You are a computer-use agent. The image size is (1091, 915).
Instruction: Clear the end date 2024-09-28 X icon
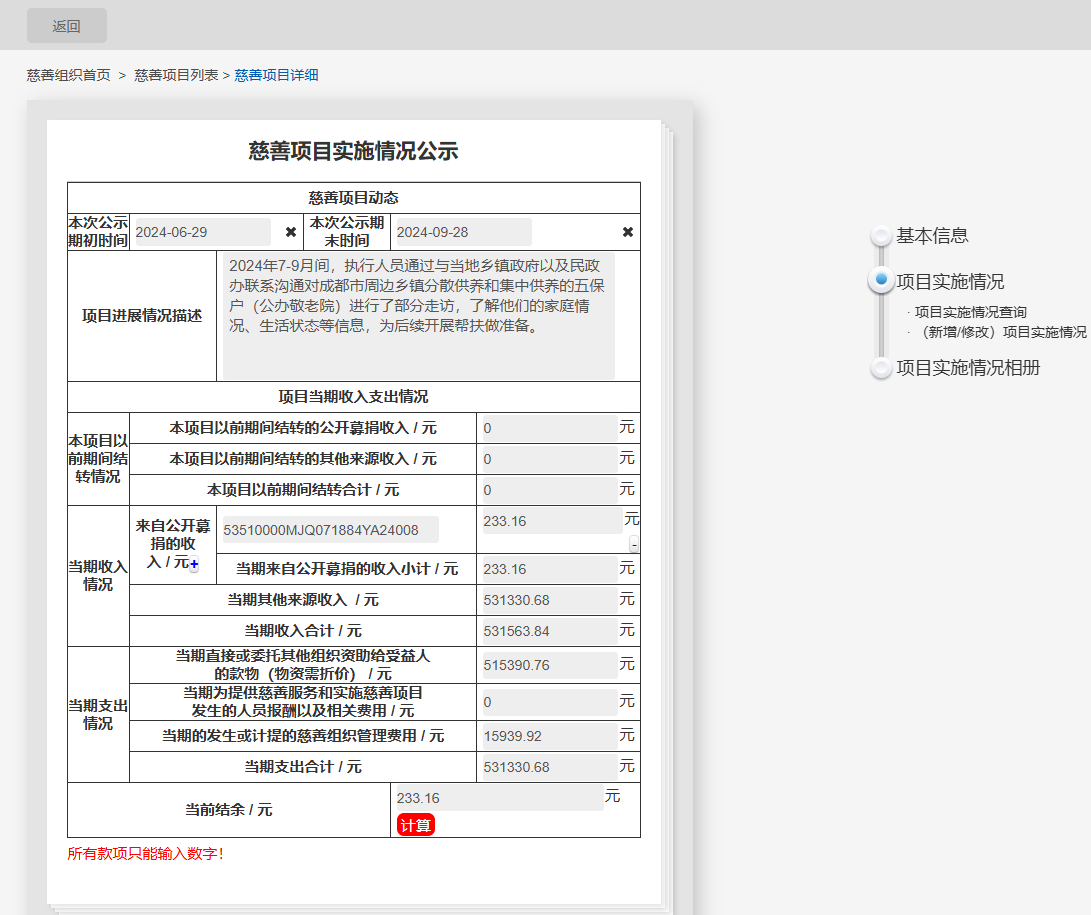pos(628,232)
